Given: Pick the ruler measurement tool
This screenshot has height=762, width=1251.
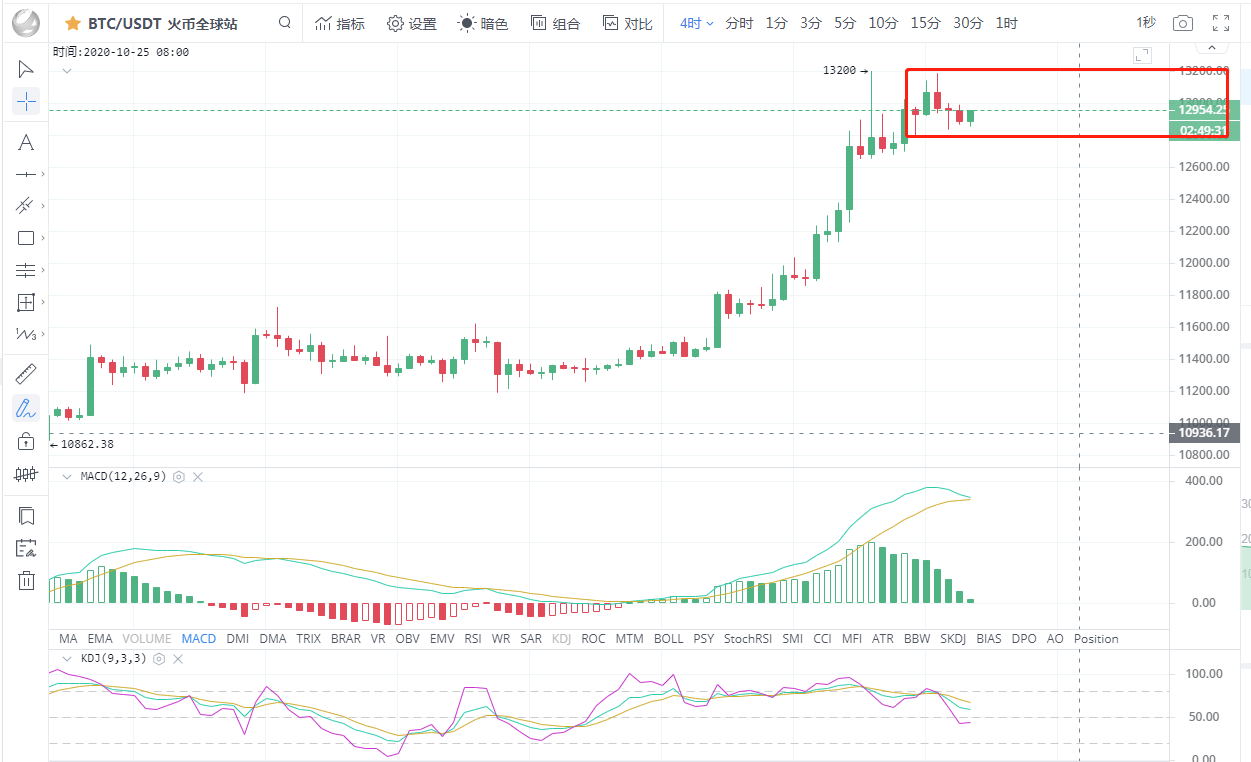Looking at the screenshot, I should click(x=26, y=374).
